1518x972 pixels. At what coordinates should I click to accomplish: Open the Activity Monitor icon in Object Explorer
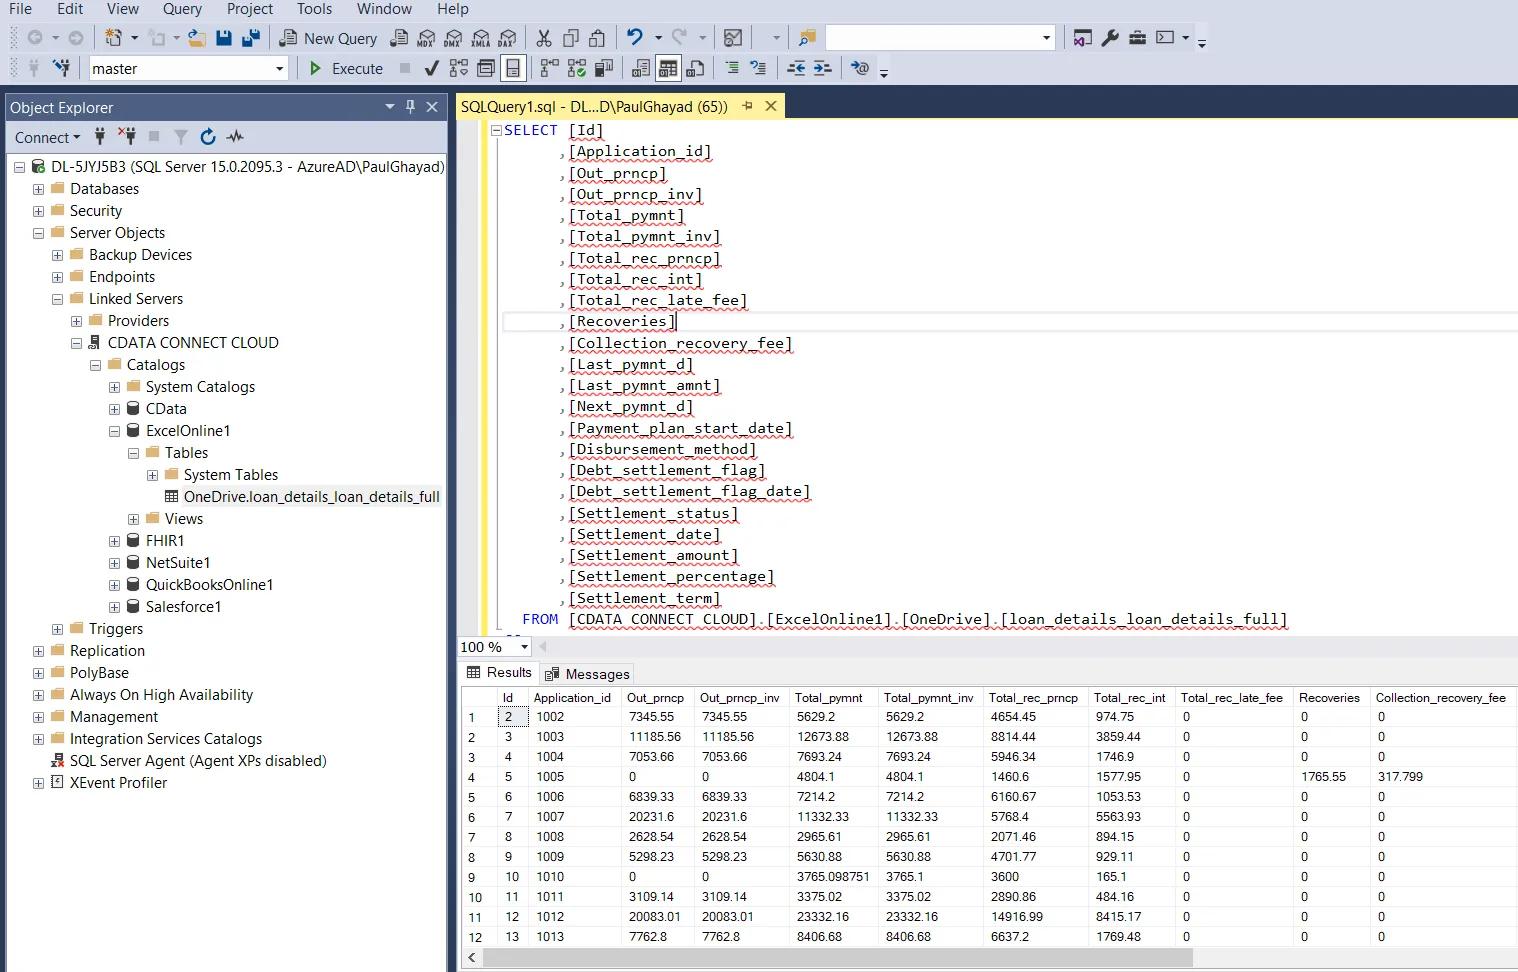tap(235, 137)
